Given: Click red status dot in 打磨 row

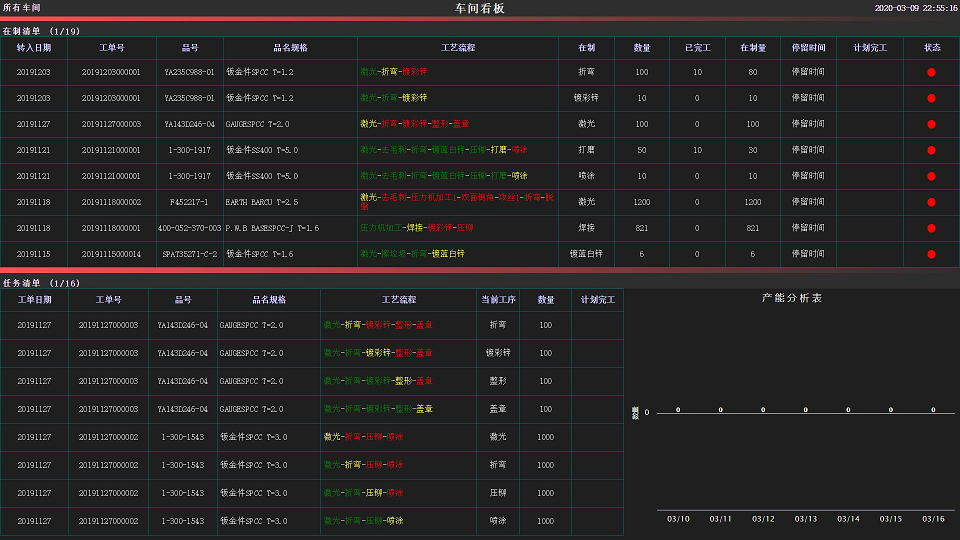Looking at the screenshot, I should [x=931, y=150].
